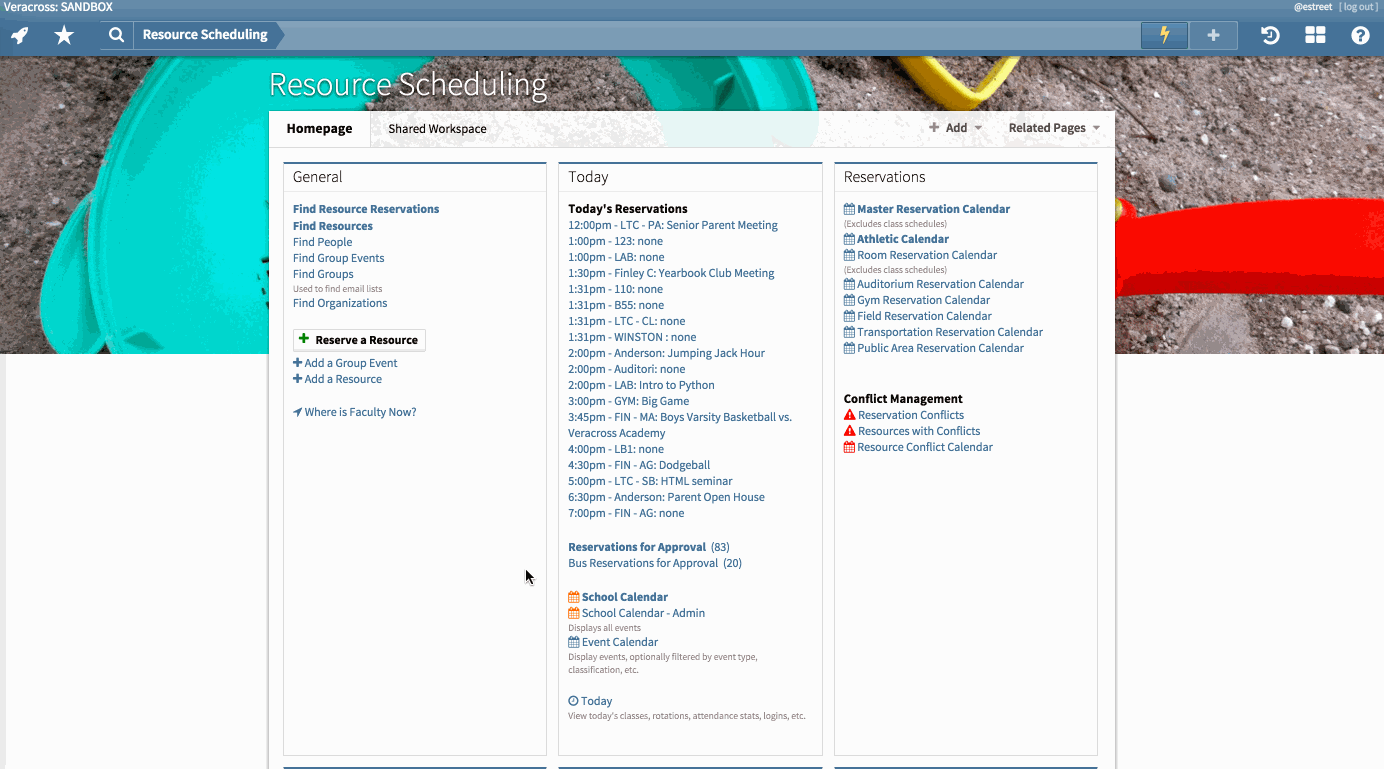
Task: Click the plus icon in the top toolbar
Action: tap(1212, 34)
